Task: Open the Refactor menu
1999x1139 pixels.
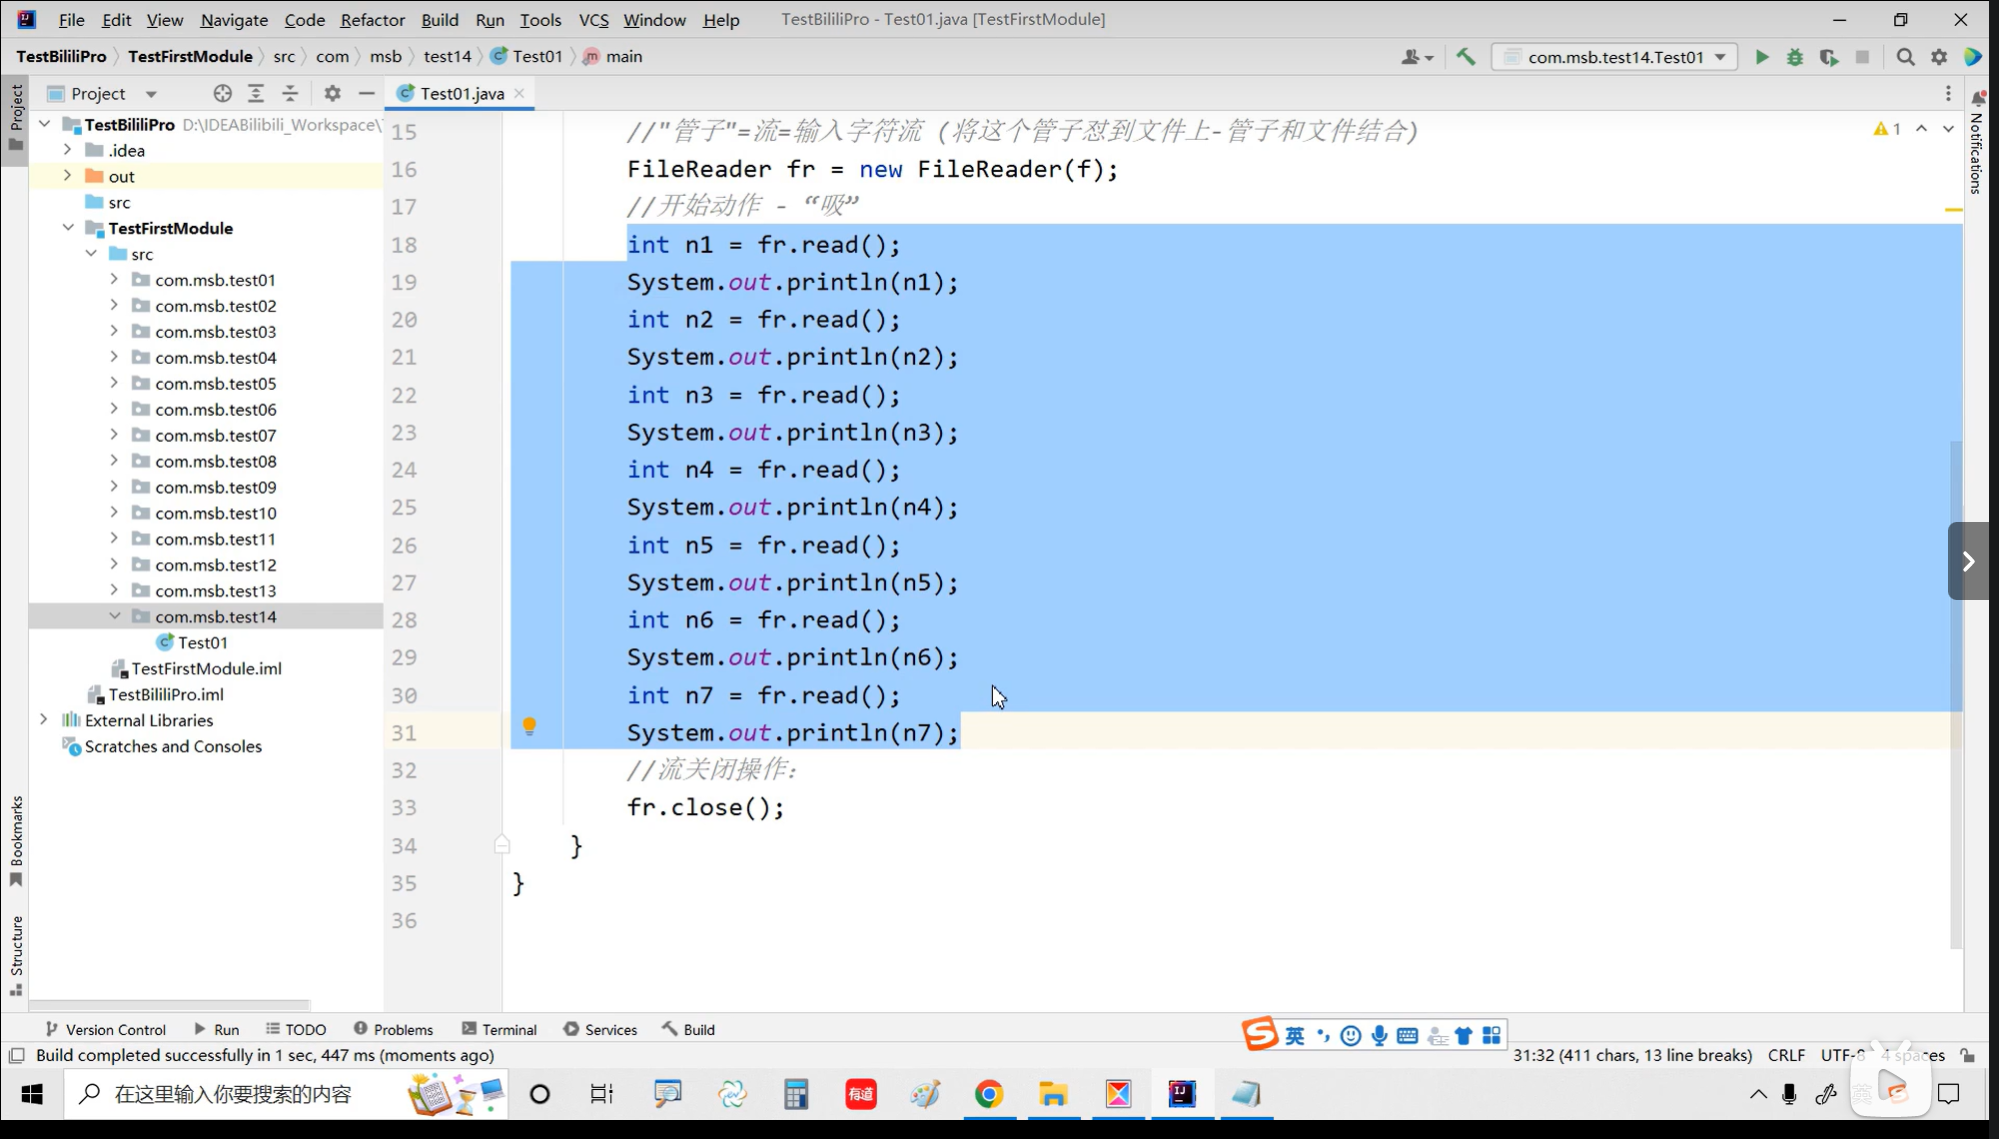Action: (372, 19)
